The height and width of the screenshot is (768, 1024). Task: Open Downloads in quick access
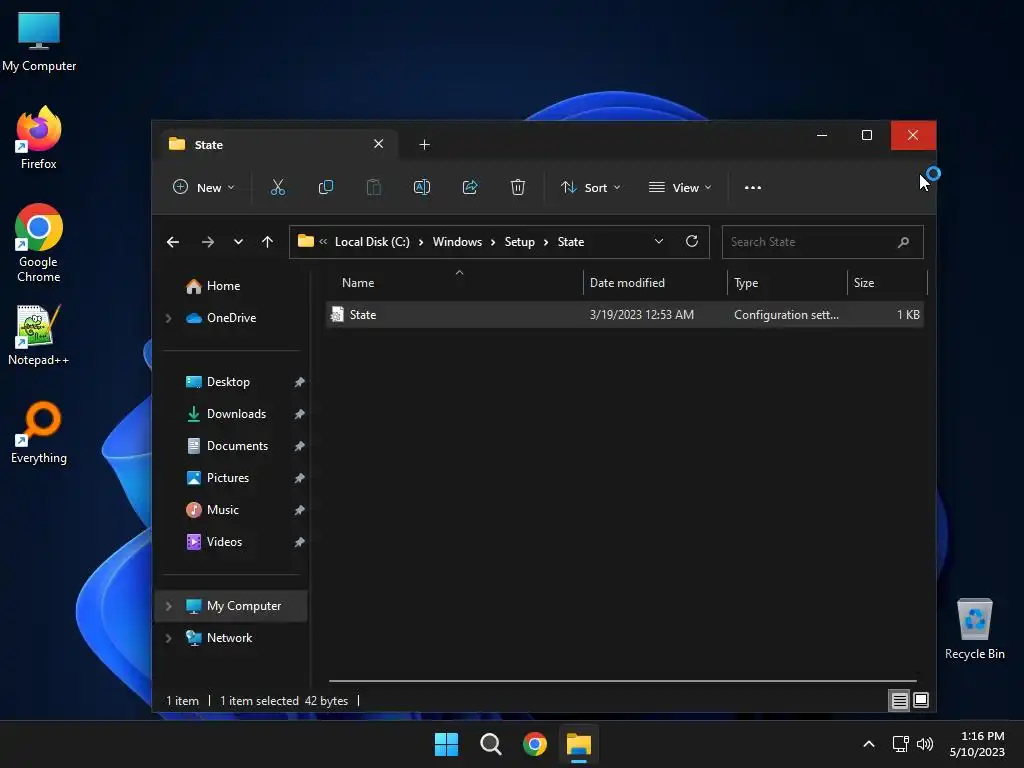pos(236,414)
